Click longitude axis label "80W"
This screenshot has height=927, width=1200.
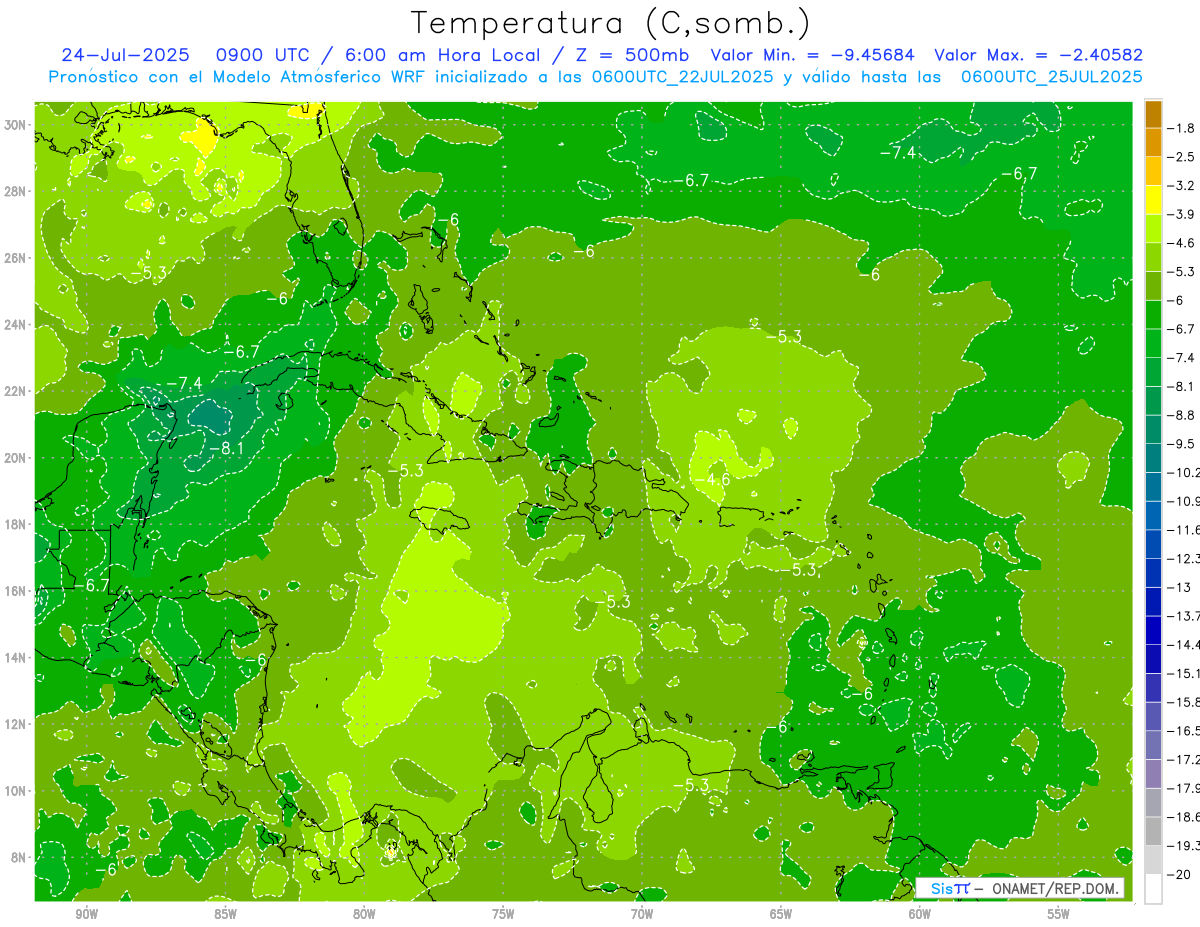coord(365,914)
